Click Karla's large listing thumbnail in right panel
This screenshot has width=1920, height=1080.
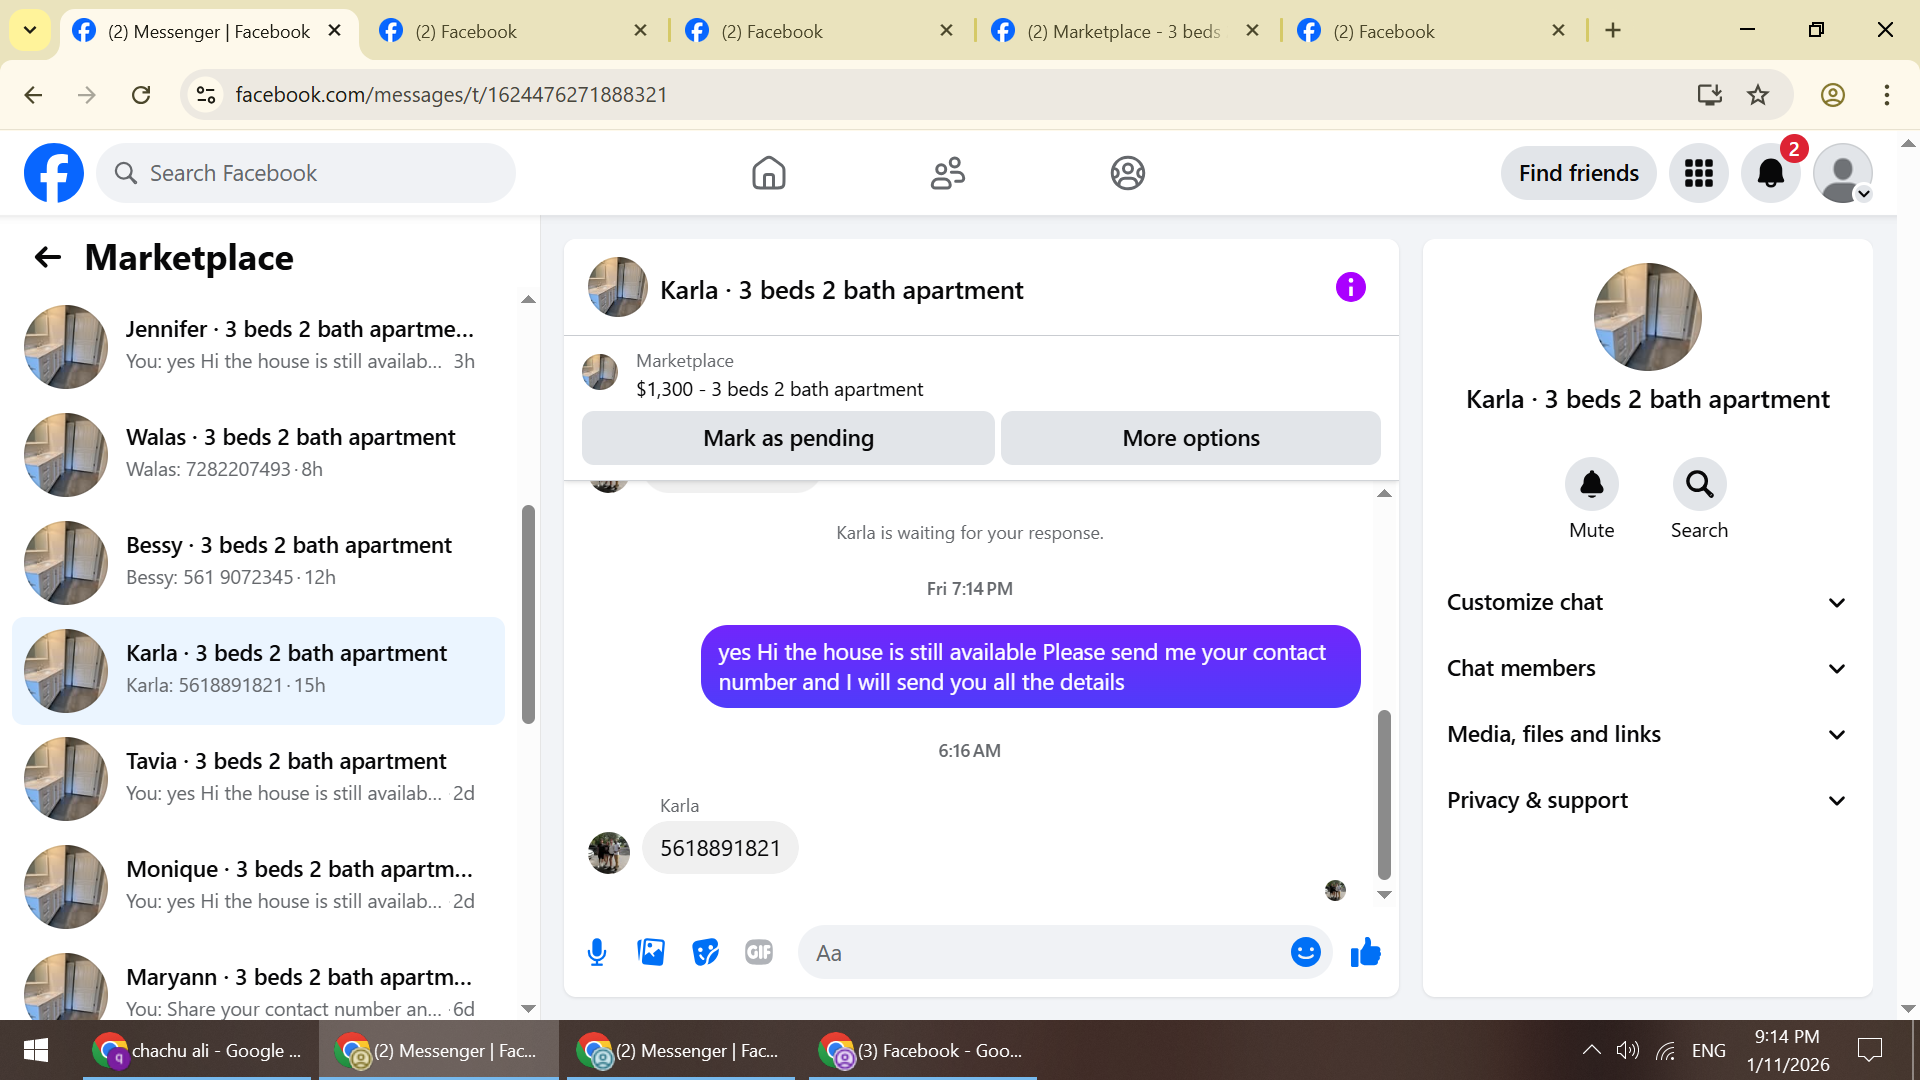click(x=1647, y=317)
